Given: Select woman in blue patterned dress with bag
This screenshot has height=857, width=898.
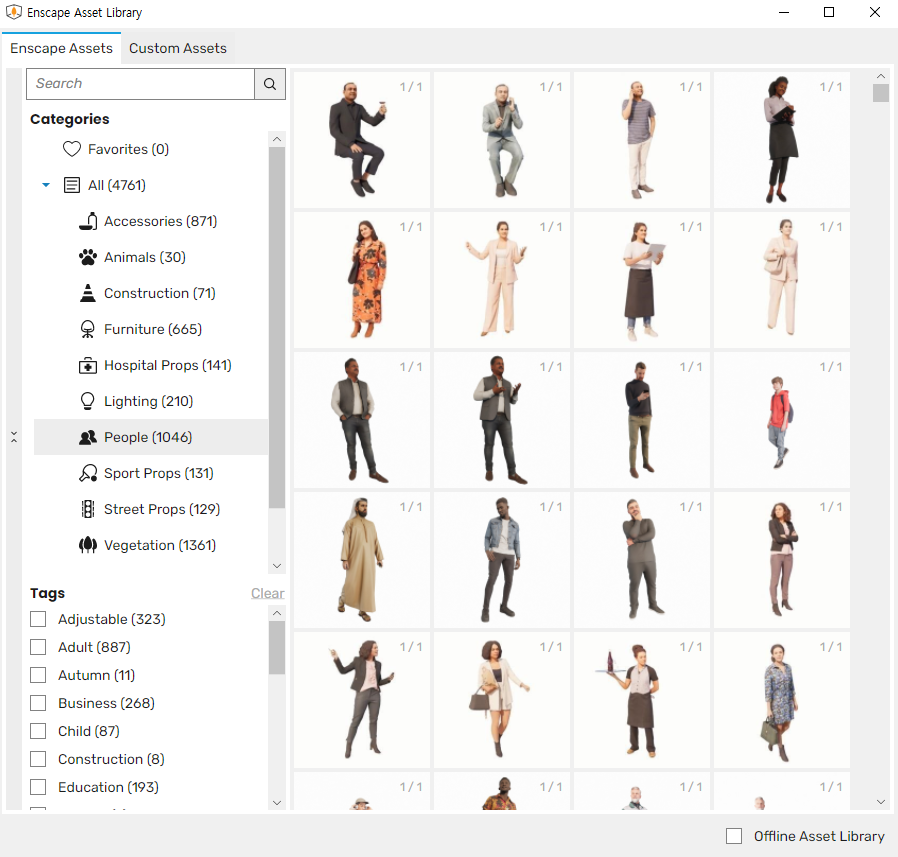Looking at the screenshot, I should (x=781, y=700).
